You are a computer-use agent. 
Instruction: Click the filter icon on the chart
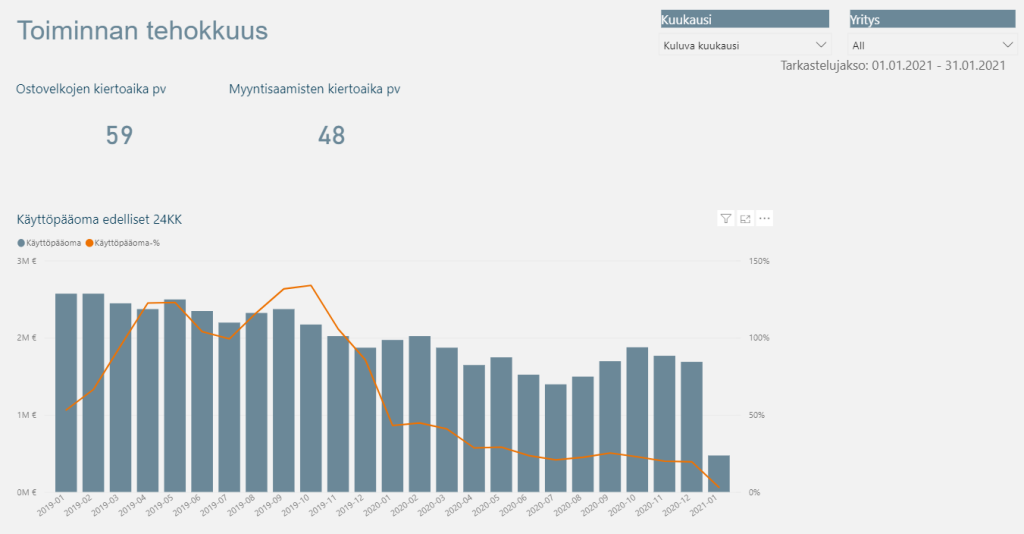point(726,218)
